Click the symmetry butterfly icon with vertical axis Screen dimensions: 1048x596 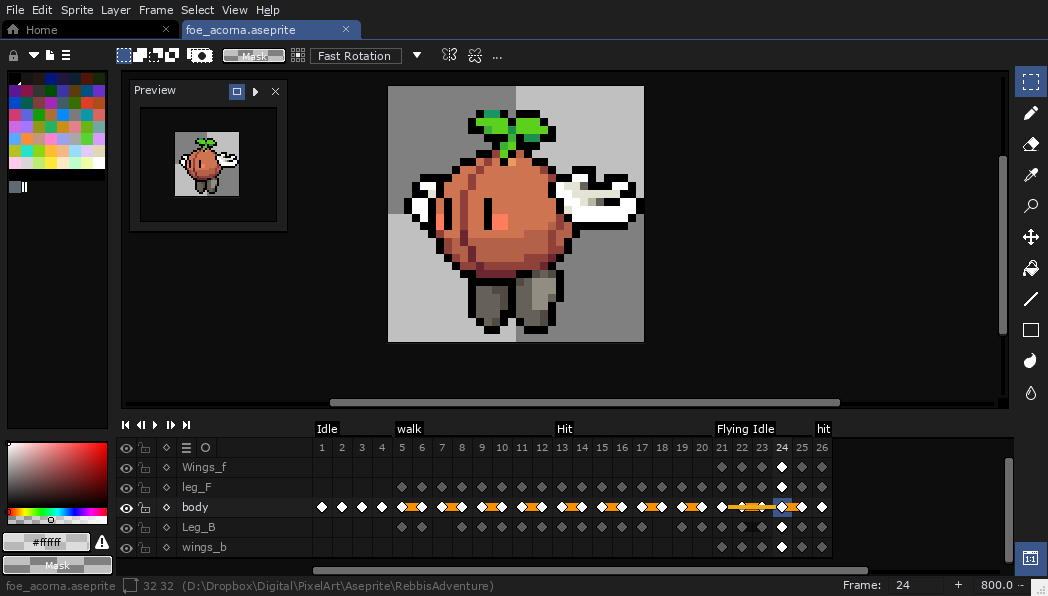(x=450, y=55)
